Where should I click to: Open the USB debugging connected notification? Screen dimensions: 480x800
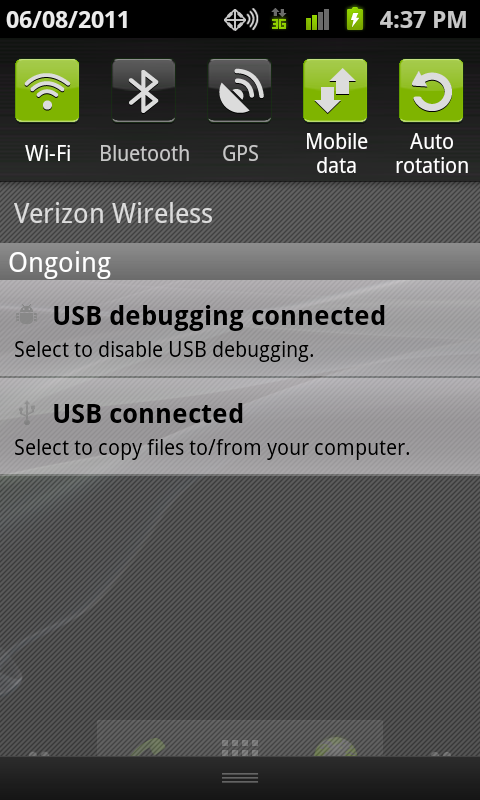point(240,329)
